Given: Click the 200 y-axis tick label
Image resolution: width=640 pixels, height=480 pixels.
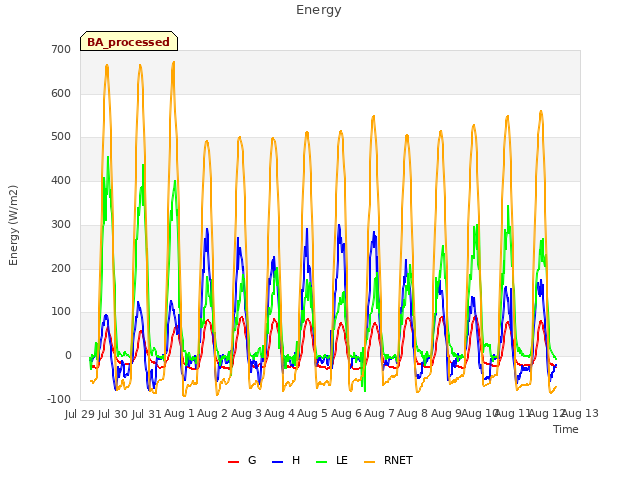Looking at the screenshot, I should [x=61, y=268].
